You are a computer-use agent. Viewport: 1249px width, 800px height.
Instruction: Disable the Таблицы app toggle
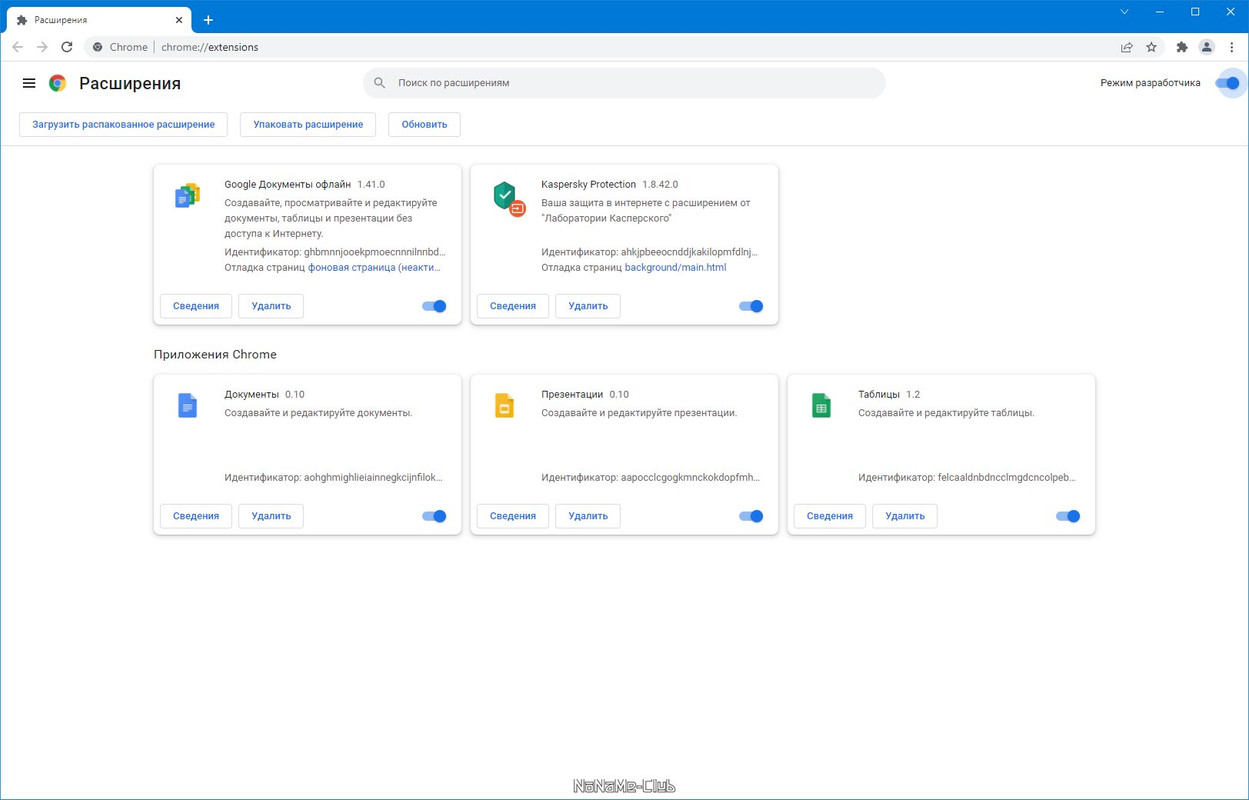coord(1068,516)
